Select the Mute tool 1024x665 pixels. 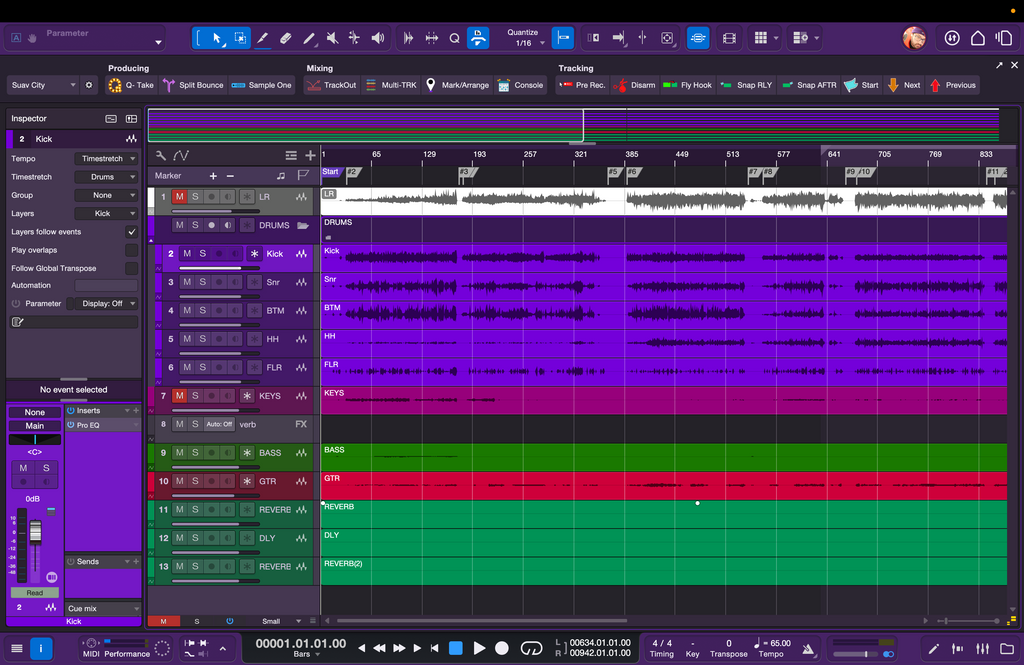coord(333,37)
